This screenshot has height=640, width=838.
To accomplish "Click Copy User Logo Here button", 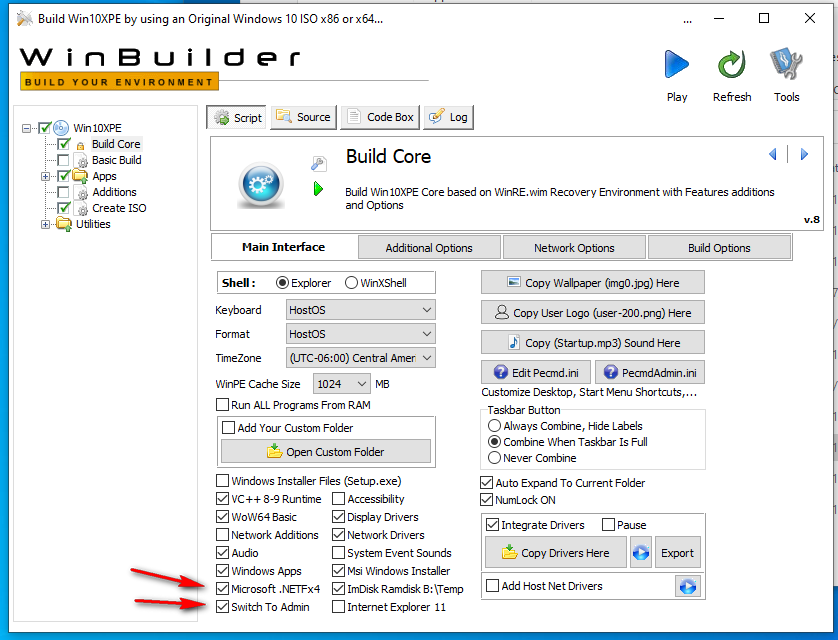I will pos(593,313).
